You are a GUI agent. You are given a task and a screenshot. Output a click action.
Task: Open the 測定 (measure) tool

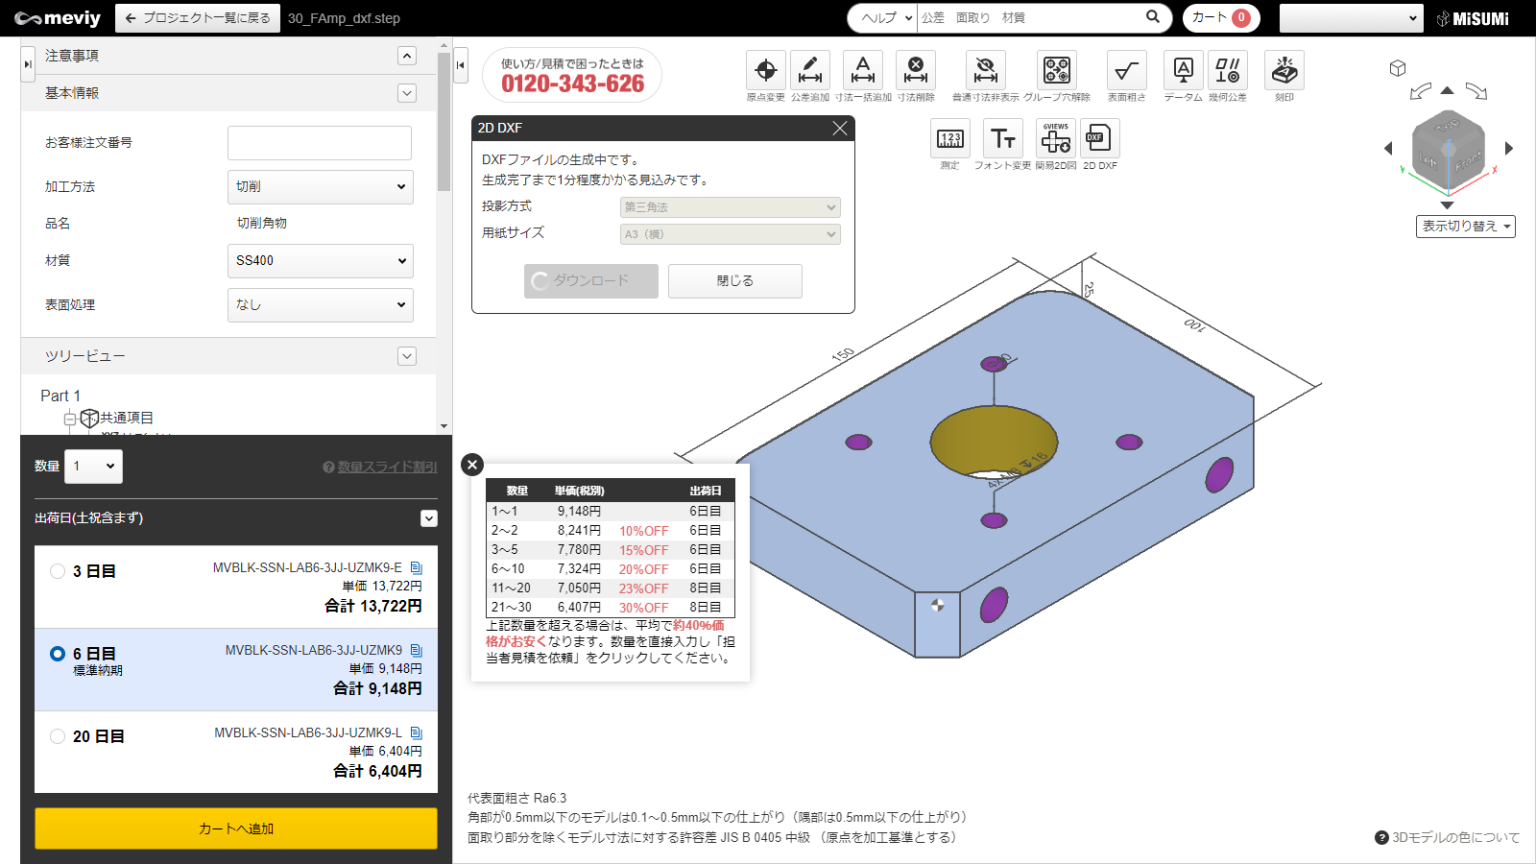(949, 139)
